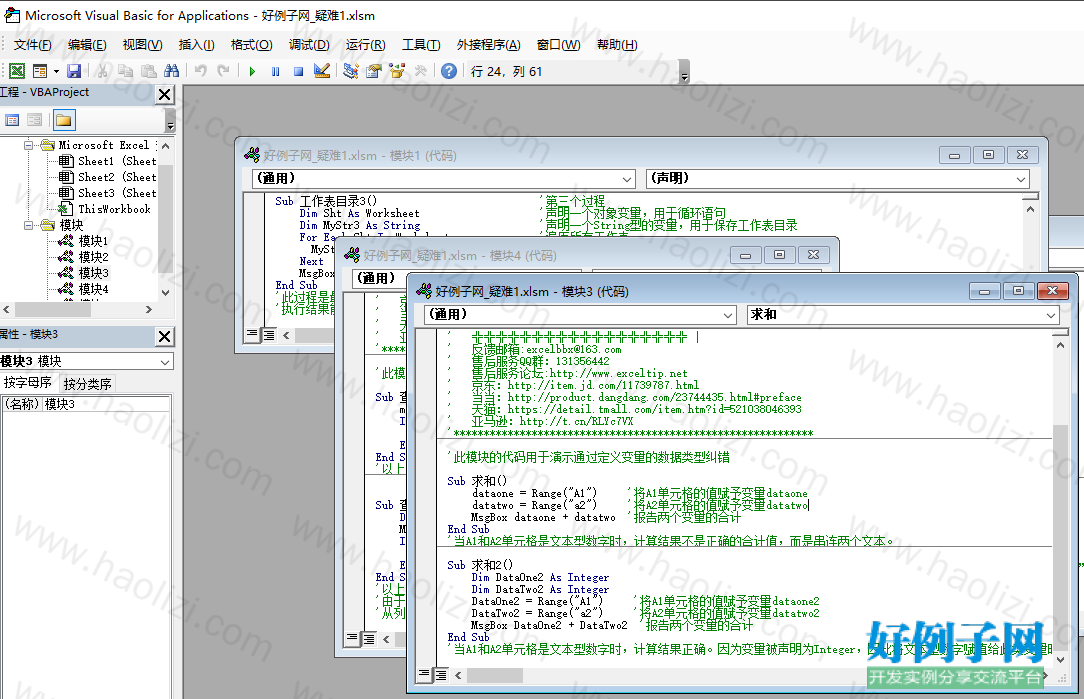This screenshot has width=1084, height=699.
Task: Run the macro with the green play icon
Action: point(252,71)
